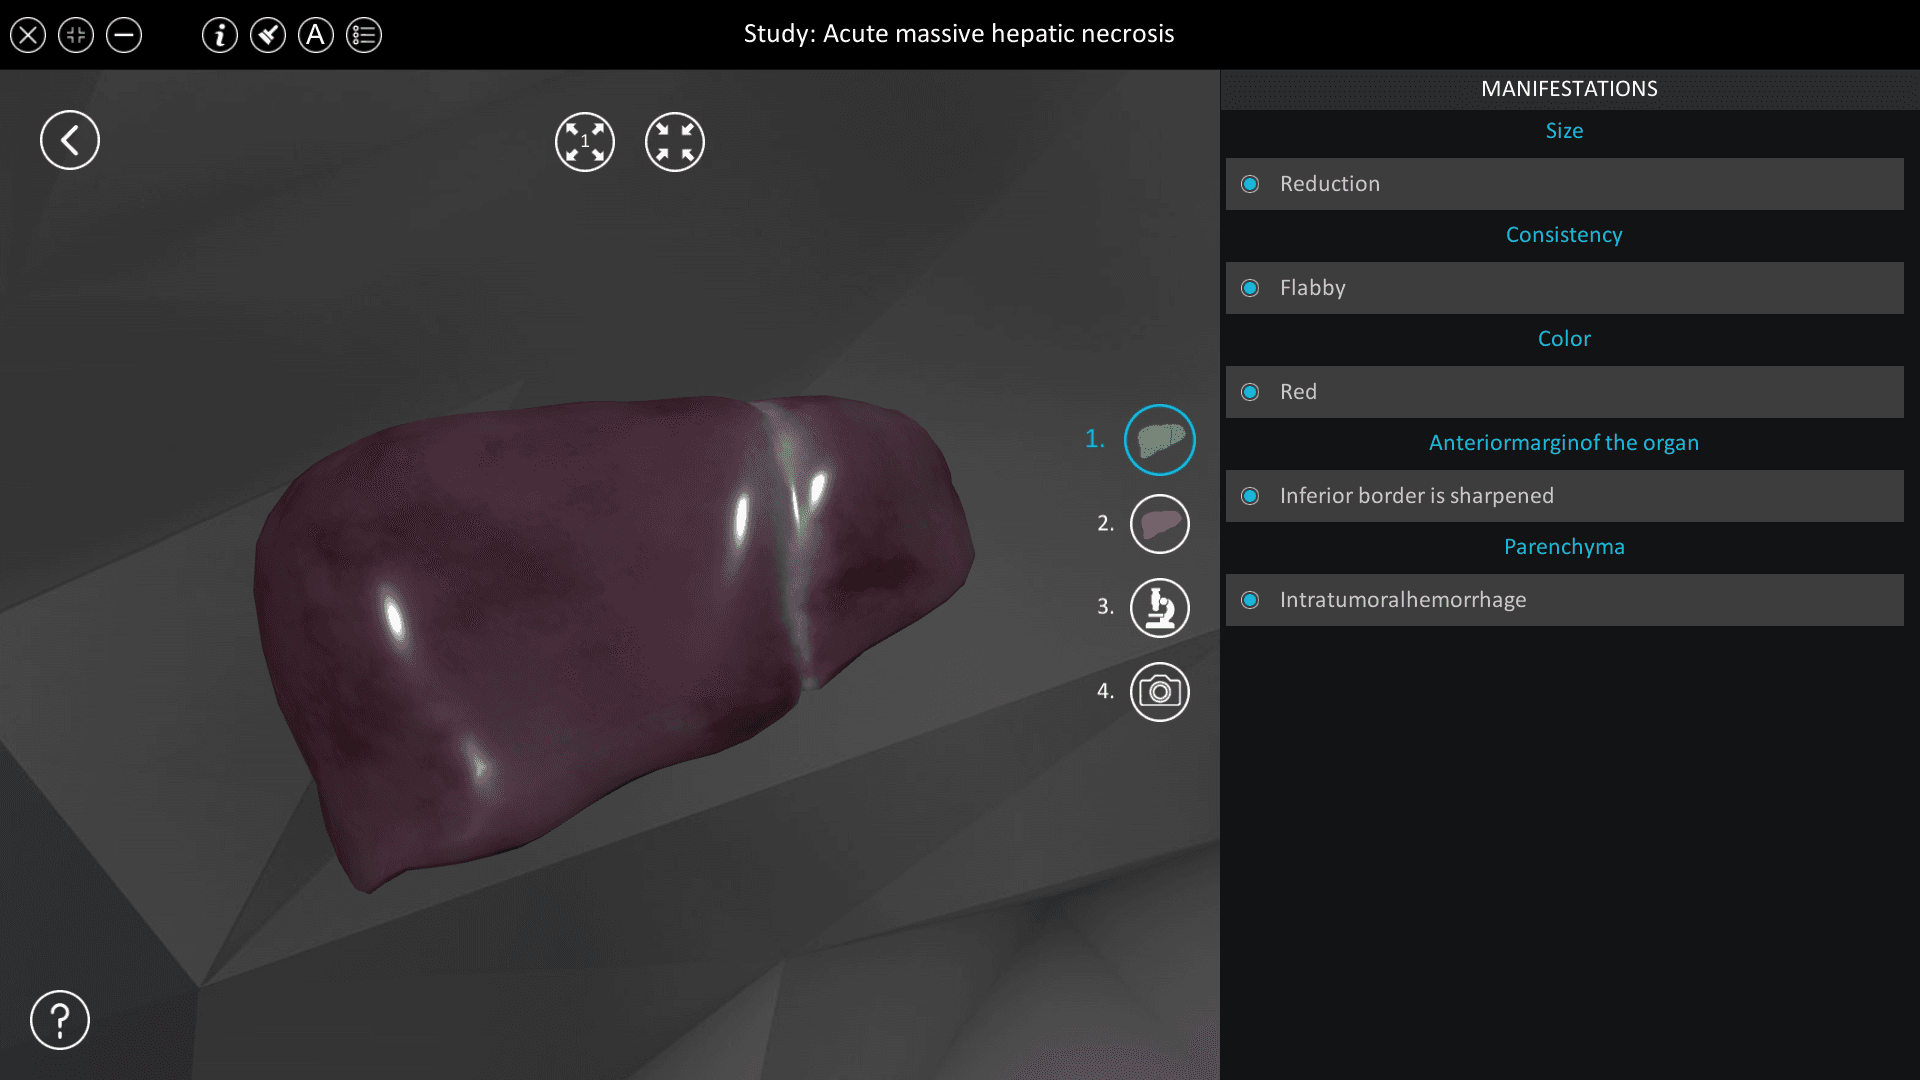Viewport: 1920px width, 1080px height.
Task: Close the study with the X icon
Action: coord(28,35)
